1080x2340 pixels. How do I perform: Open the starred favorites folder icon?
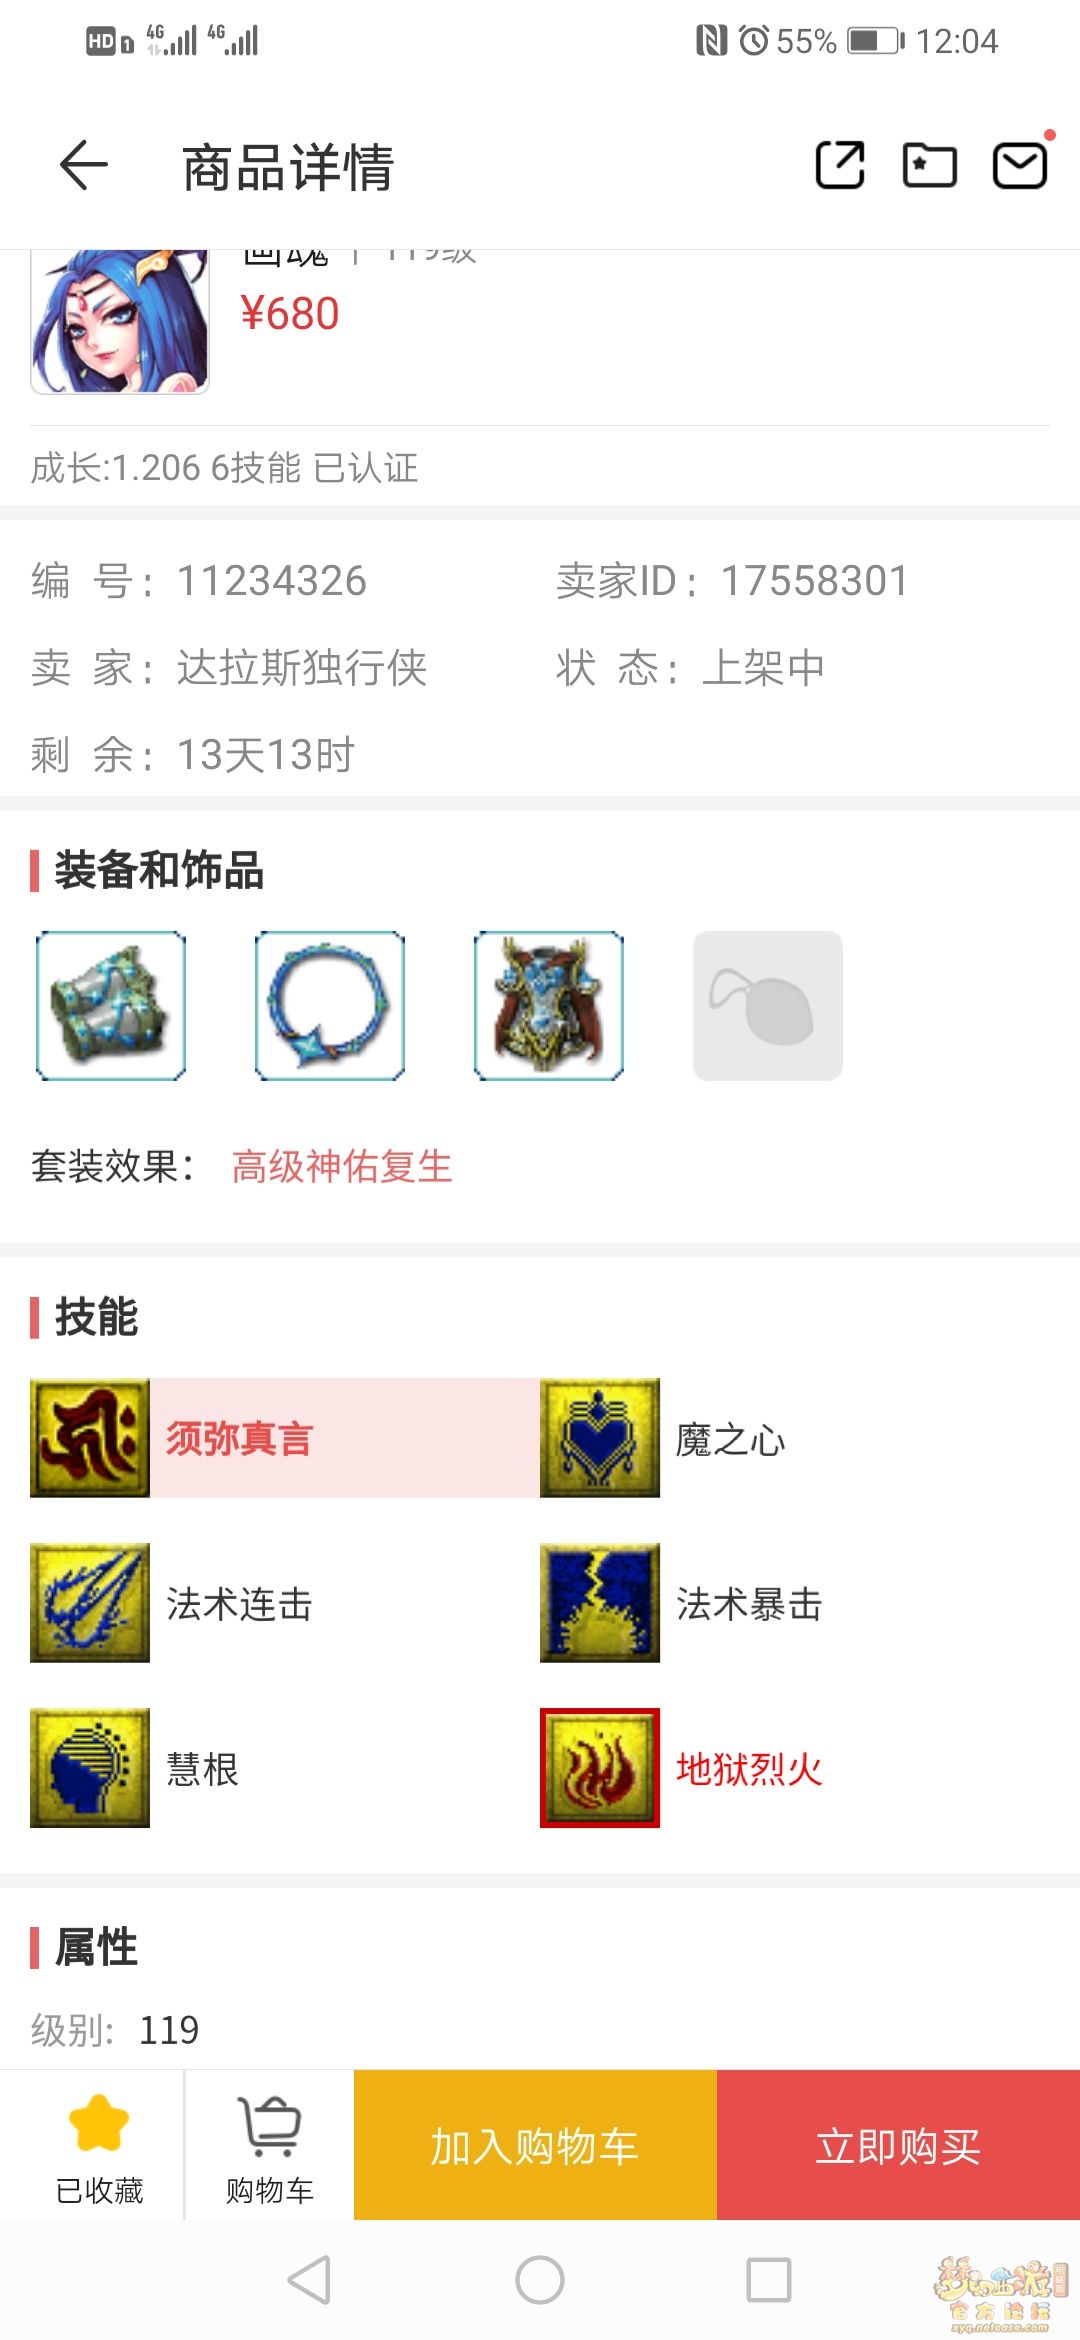point(930,165)
